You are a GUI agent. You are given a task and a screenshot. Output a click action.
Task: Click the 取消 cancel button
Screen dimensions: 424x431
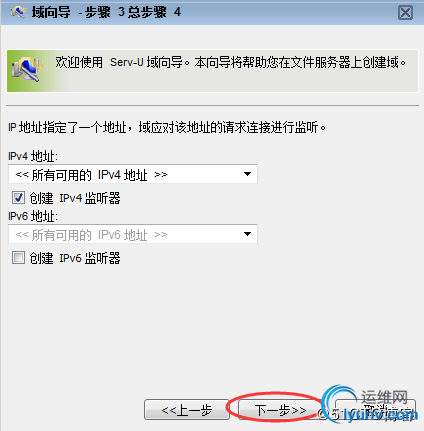click(x=375, y=409)
